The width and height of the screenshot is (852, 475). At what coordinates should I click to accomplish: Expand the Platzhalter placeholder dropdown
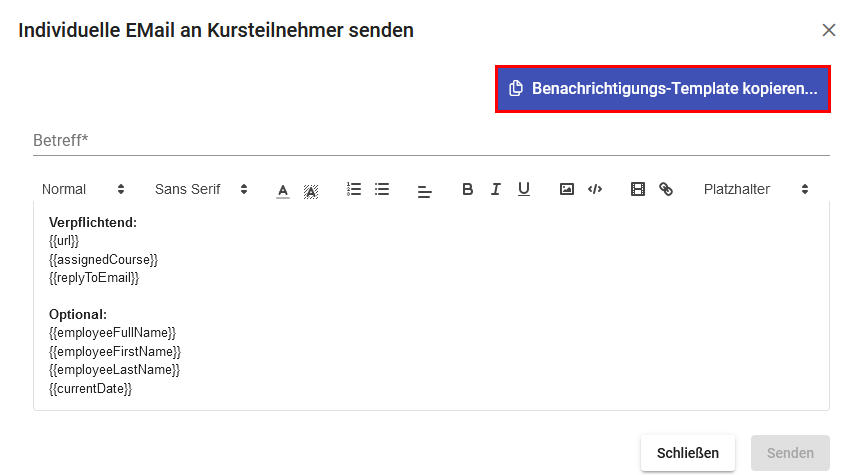(x=756, y=189)
